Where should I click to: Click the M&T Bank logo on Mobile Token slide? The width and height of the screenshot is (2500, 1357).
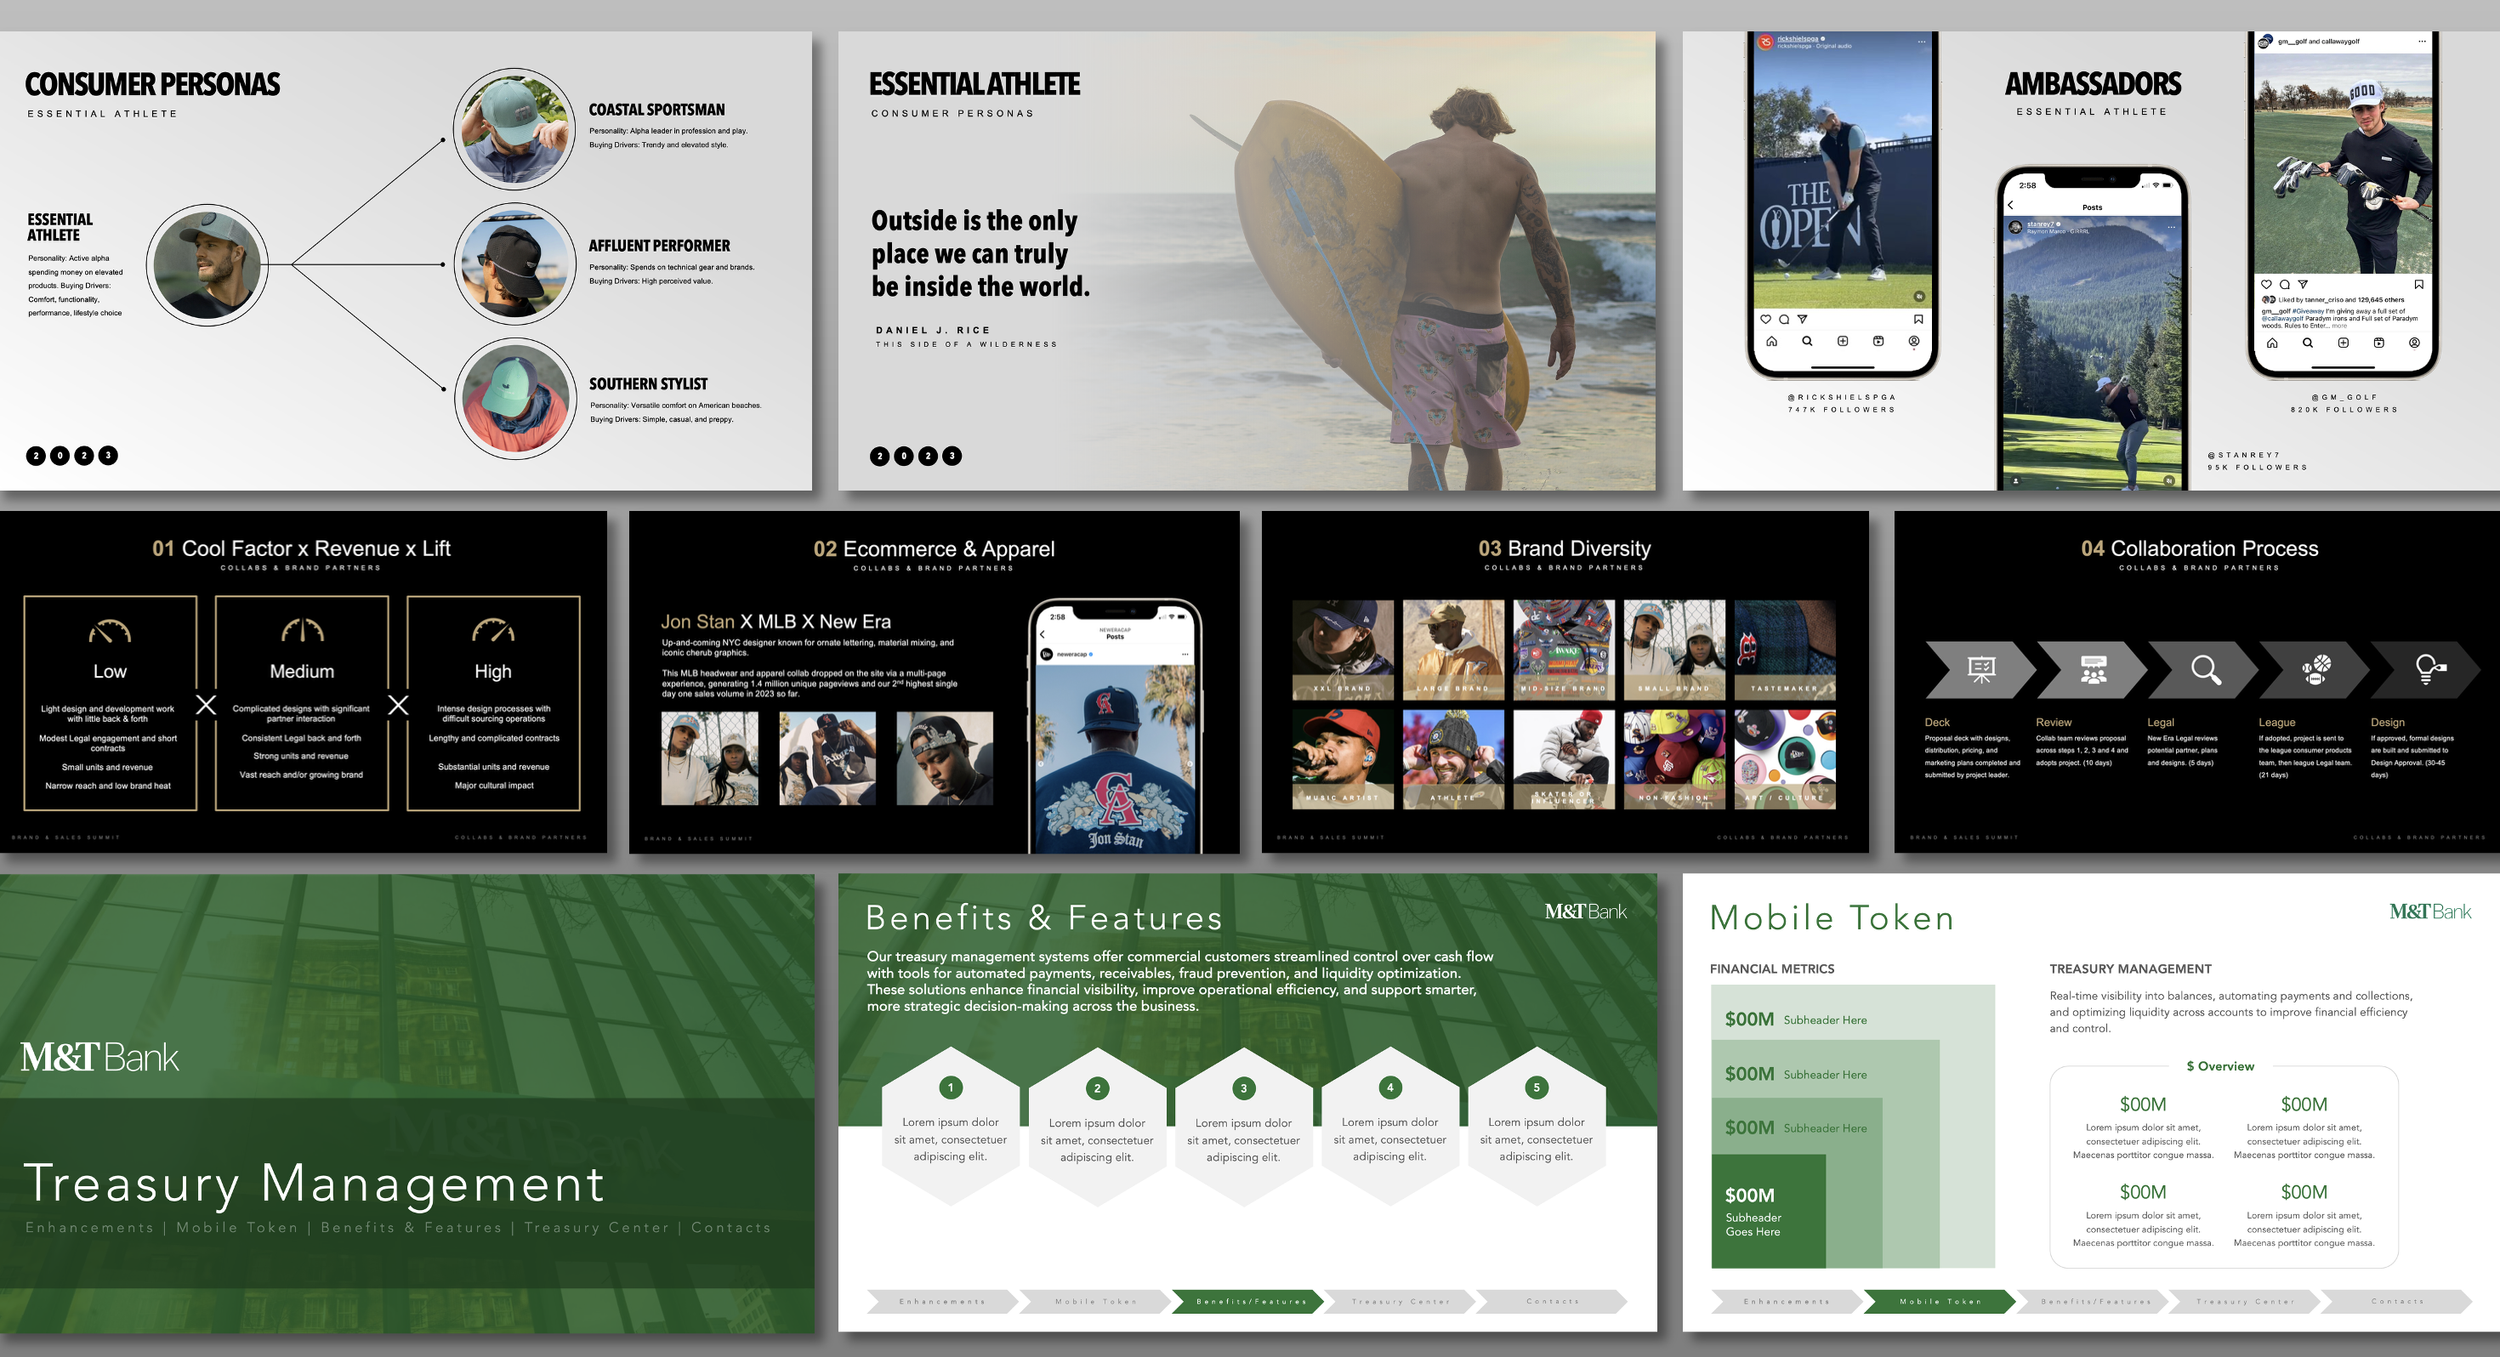[2430, 912]
